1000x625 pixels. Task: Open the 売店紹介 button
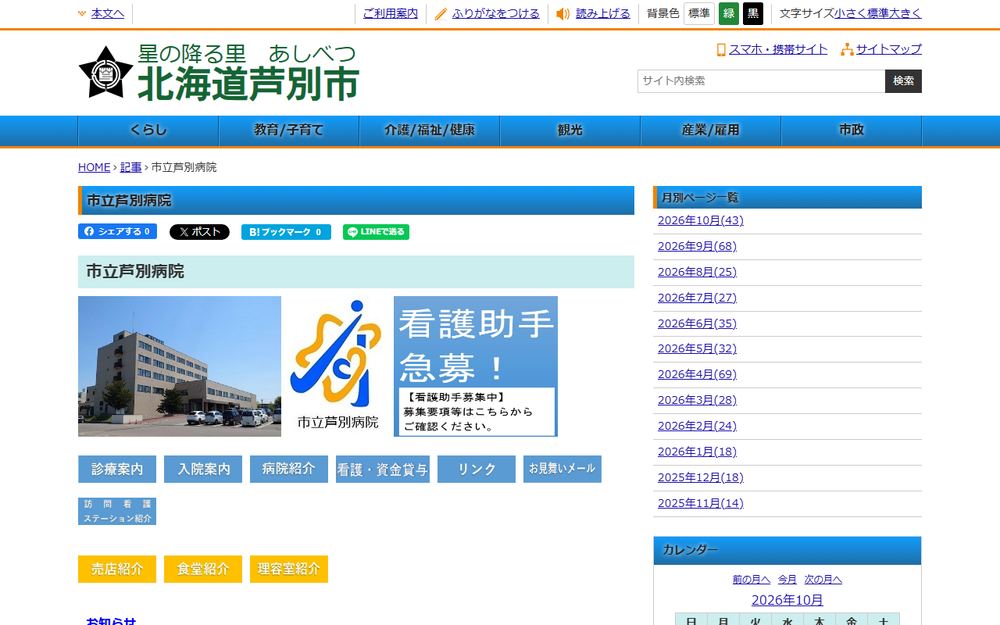(117, 569)
